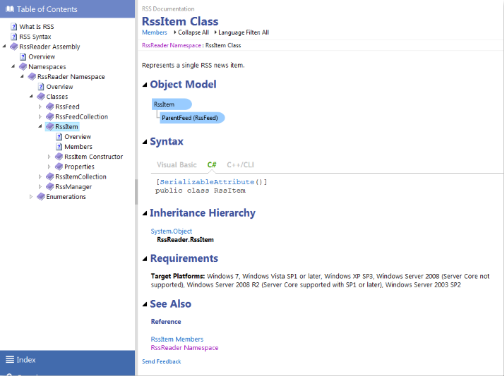Collapse the Object Model section
The width and height of the screenshot is (504, 376).
pyautogui.click(x=145, y=85)
